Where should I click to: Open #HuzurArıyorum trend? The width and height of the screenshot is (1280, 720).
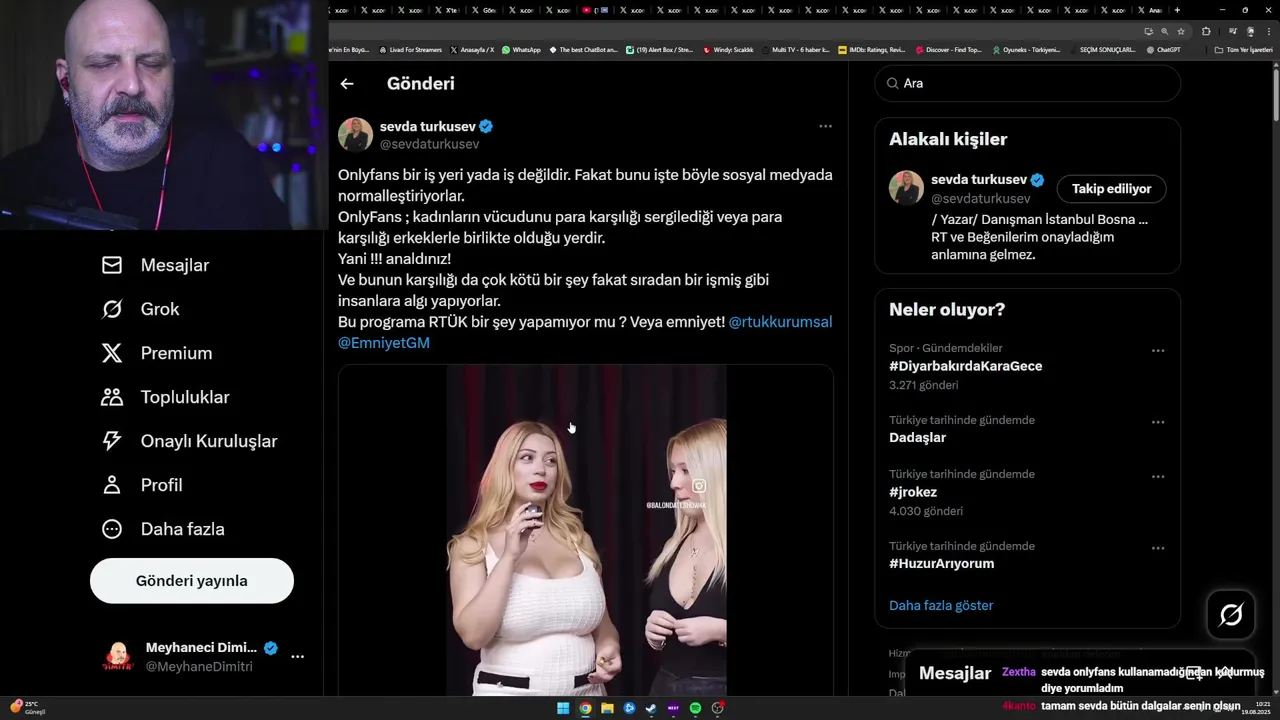941,564
